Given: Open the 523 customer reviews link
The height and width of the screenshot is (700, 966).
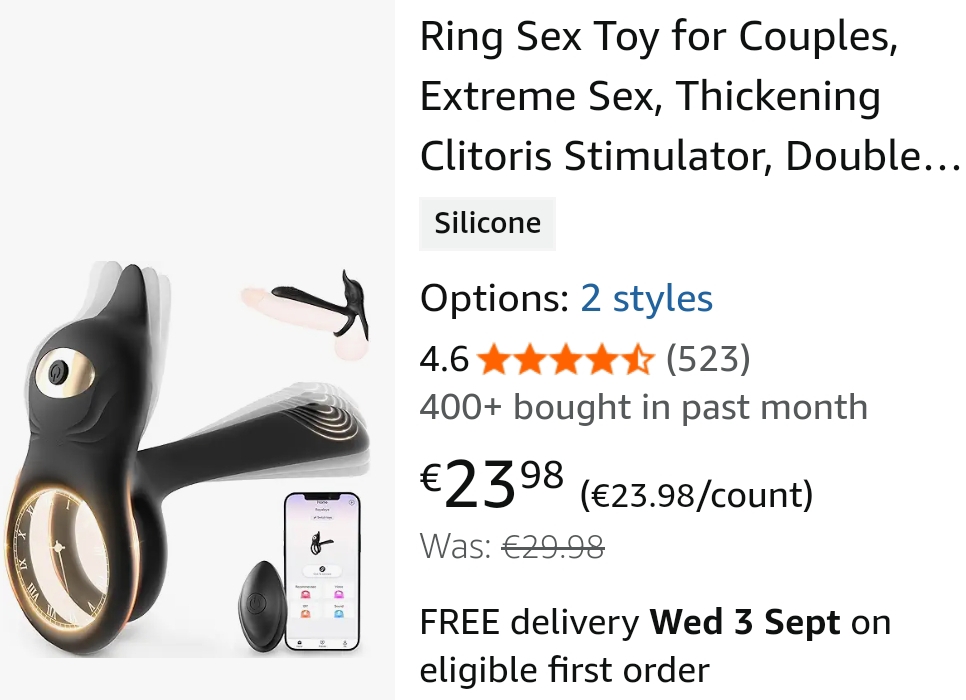Looking at the screenshot, I should [708, 359].
